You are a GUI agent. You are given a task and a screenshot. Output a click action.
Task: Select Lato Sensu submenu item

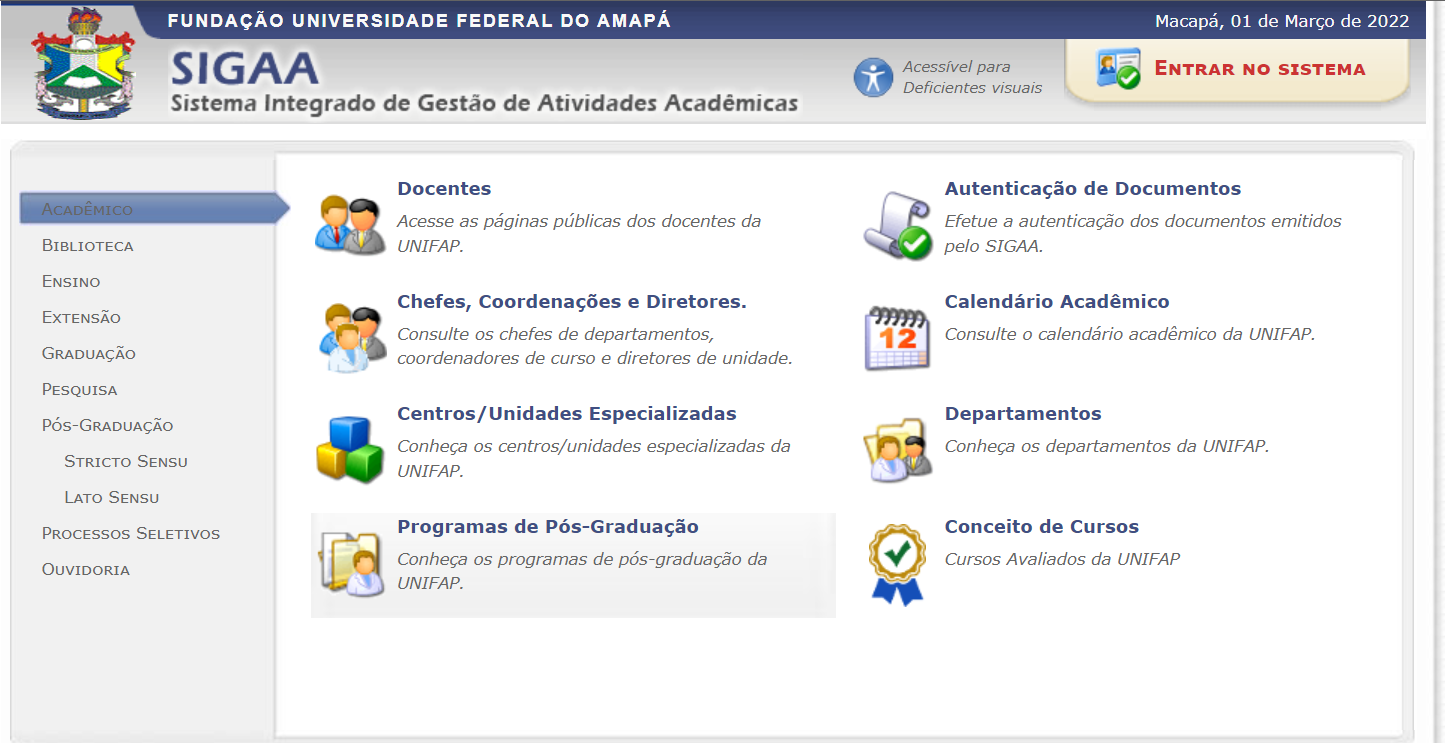click(x=112, y=498)
